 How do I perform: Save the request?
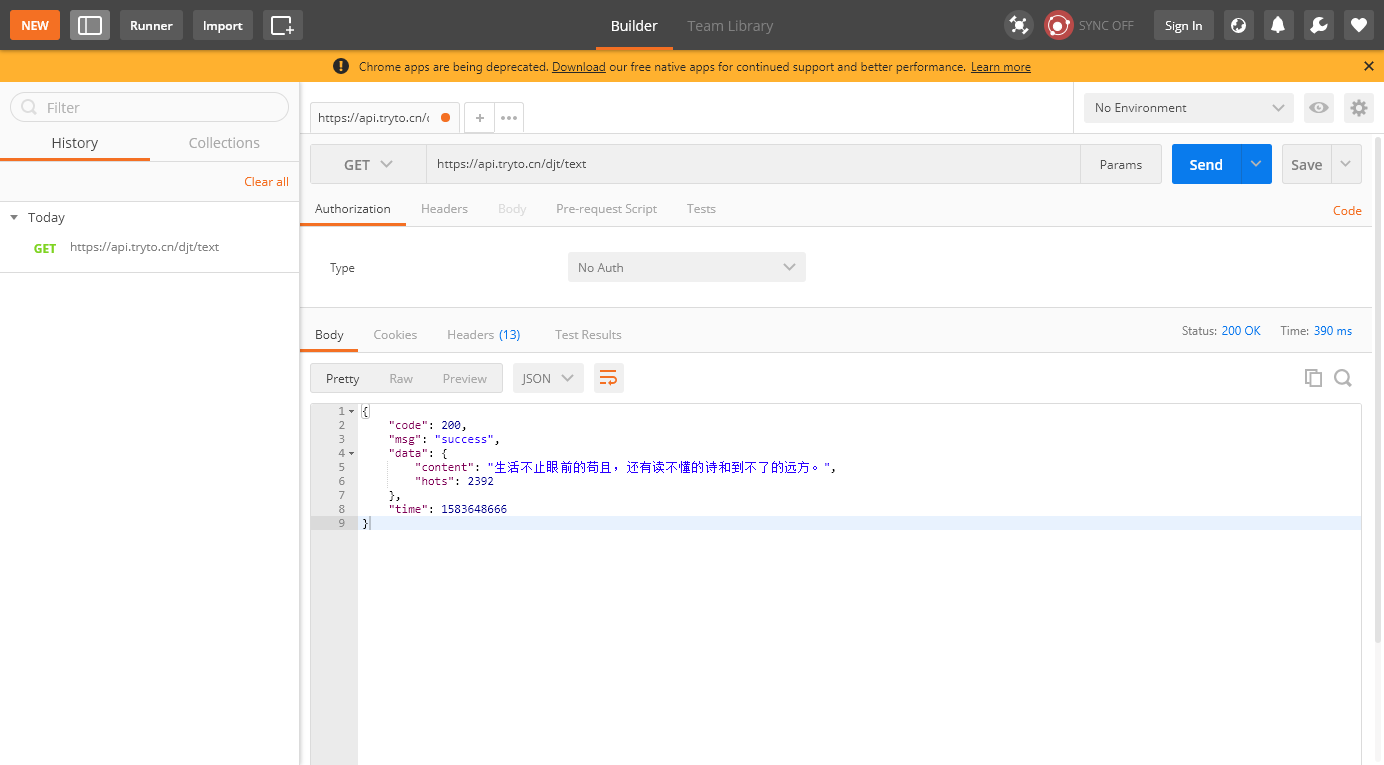pos(1307,164)
